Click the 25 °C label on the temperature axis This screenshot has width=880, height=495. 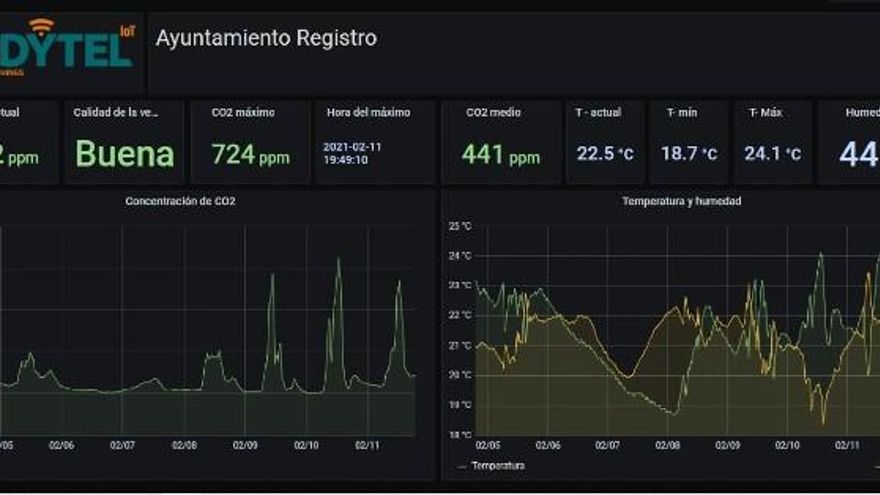(x=460, y=226)
